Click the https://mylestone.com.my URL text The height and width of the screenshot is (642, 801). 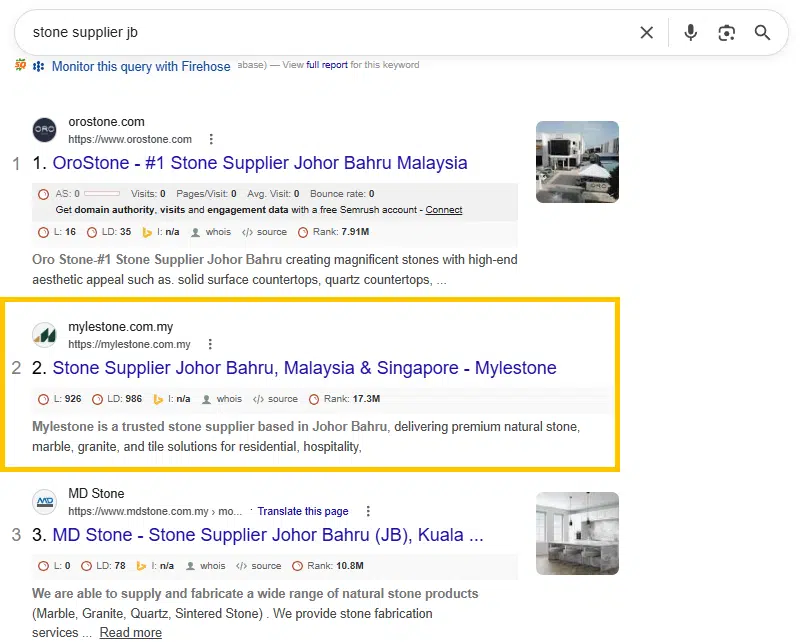point(129,345)
